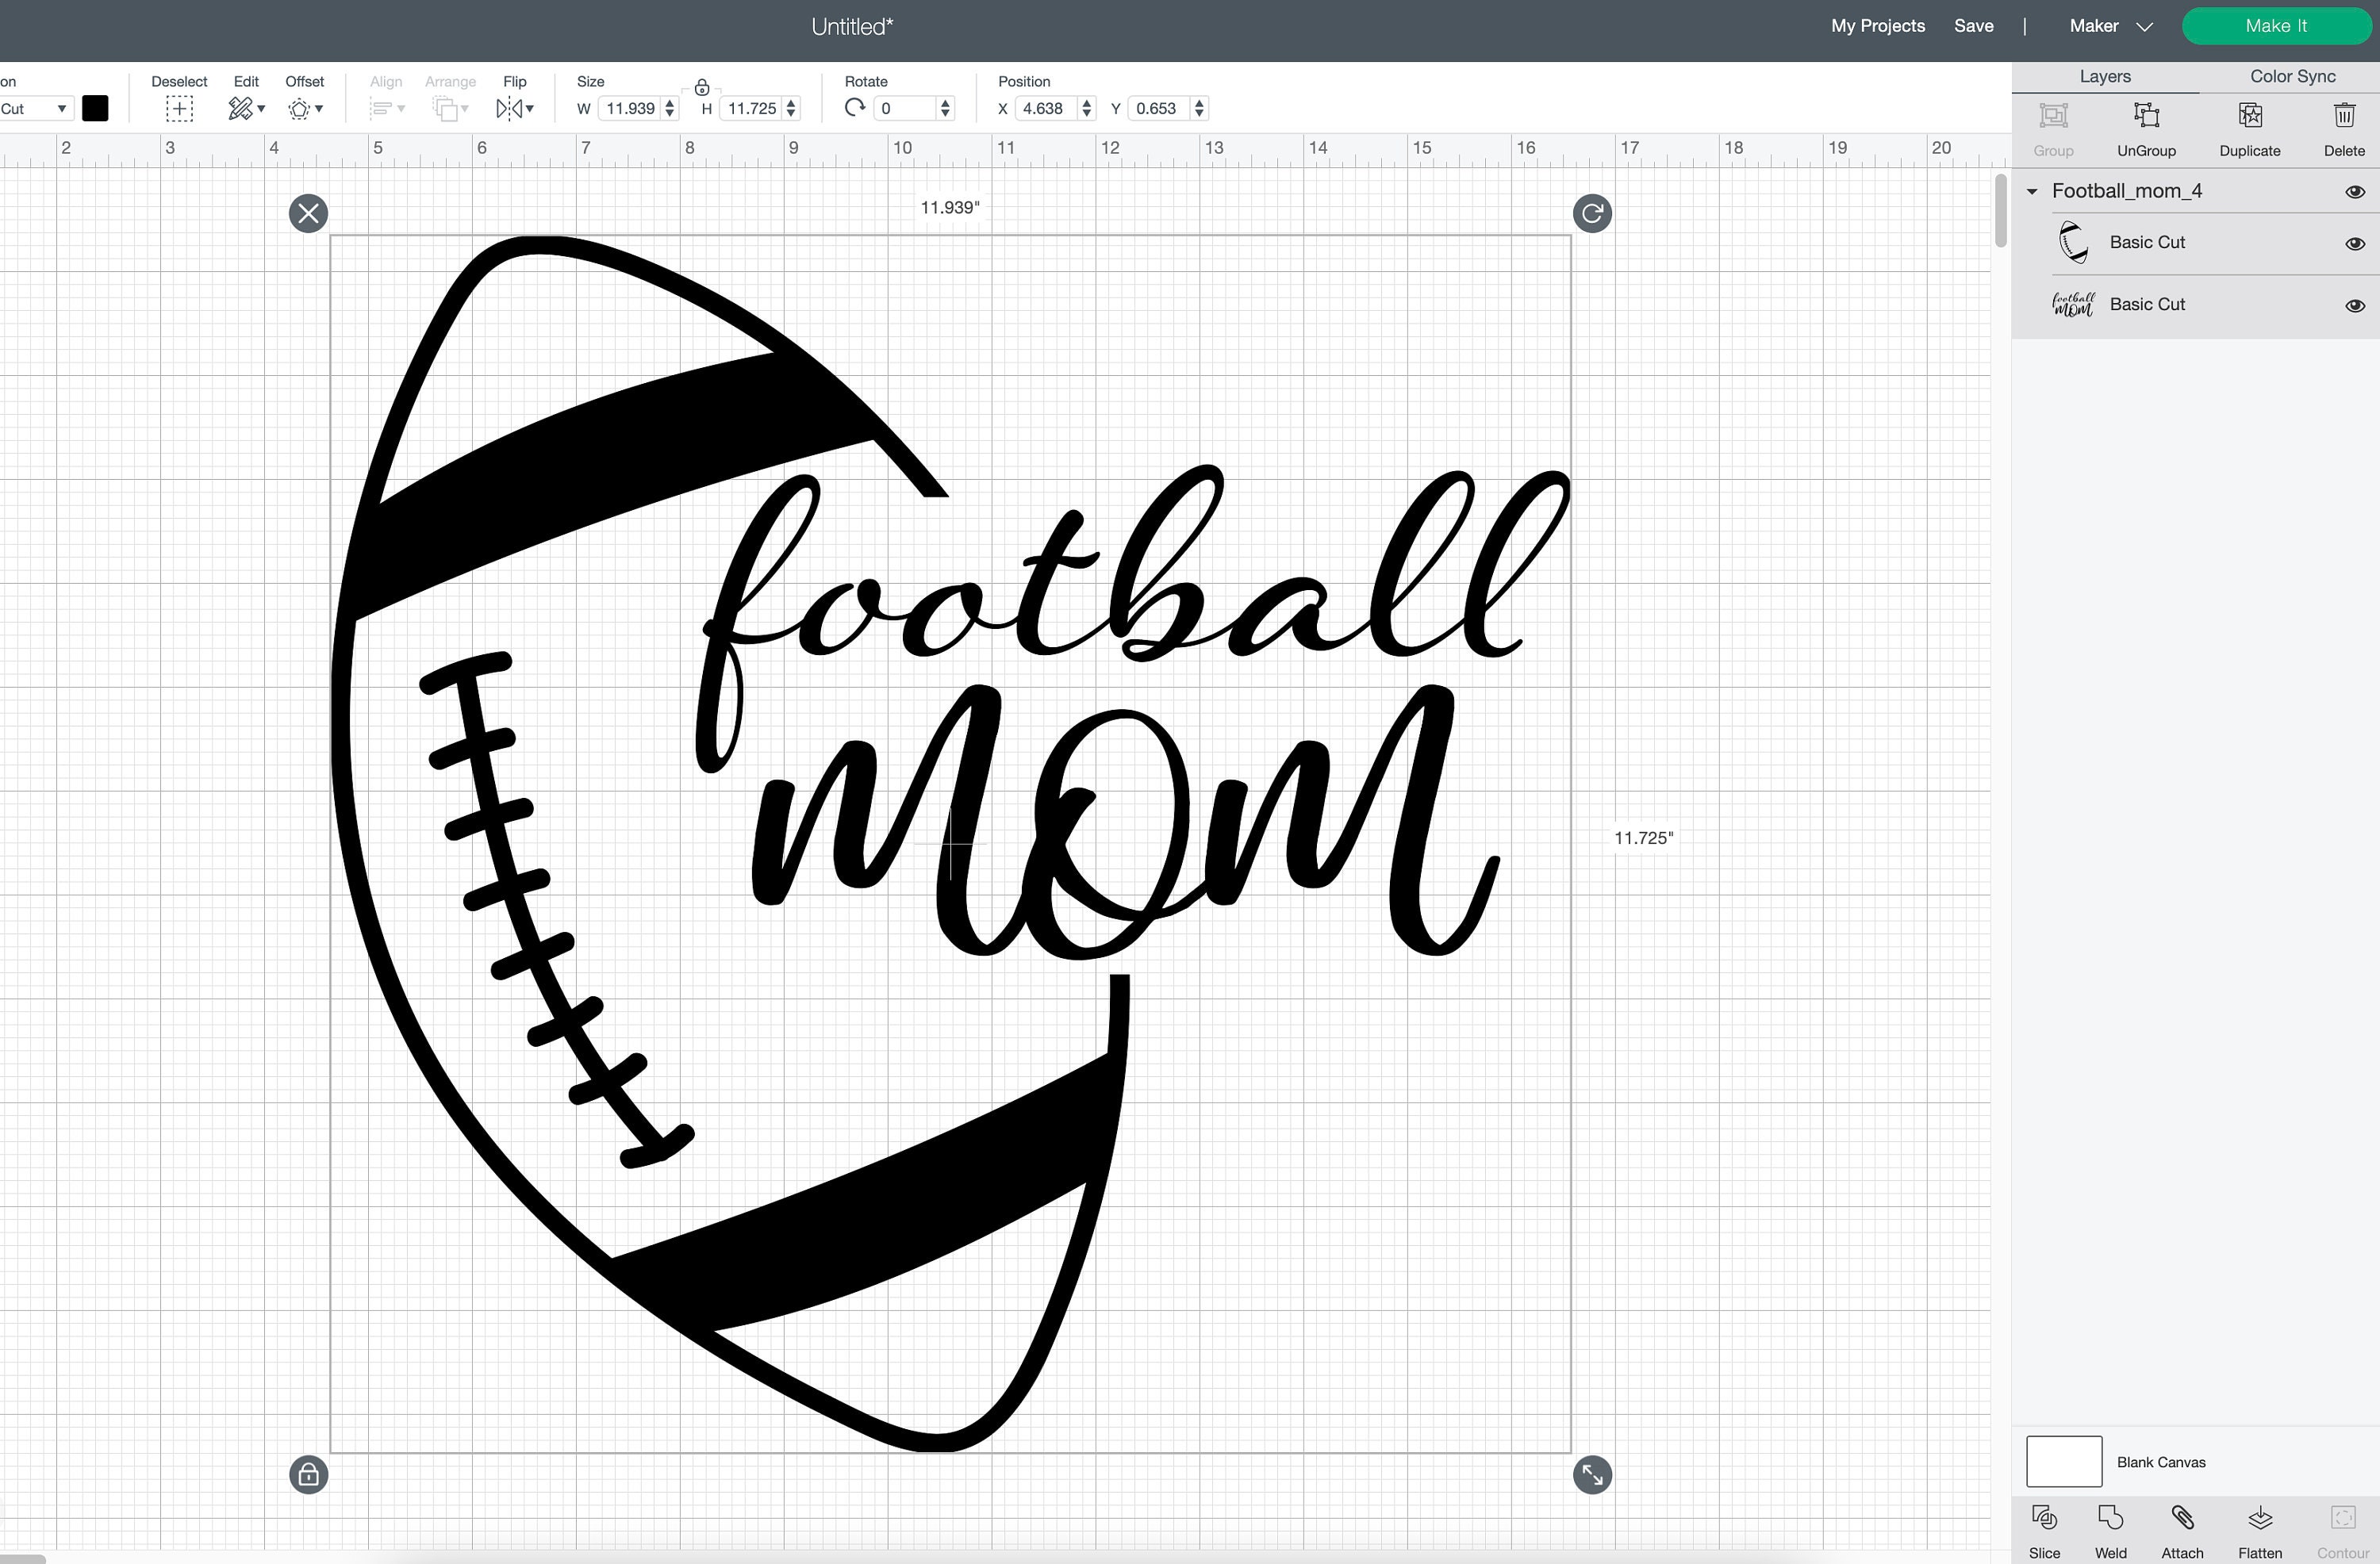Open My Projects
Viewport: 2380px width, 1564px height.
[x=1876, y=25]
